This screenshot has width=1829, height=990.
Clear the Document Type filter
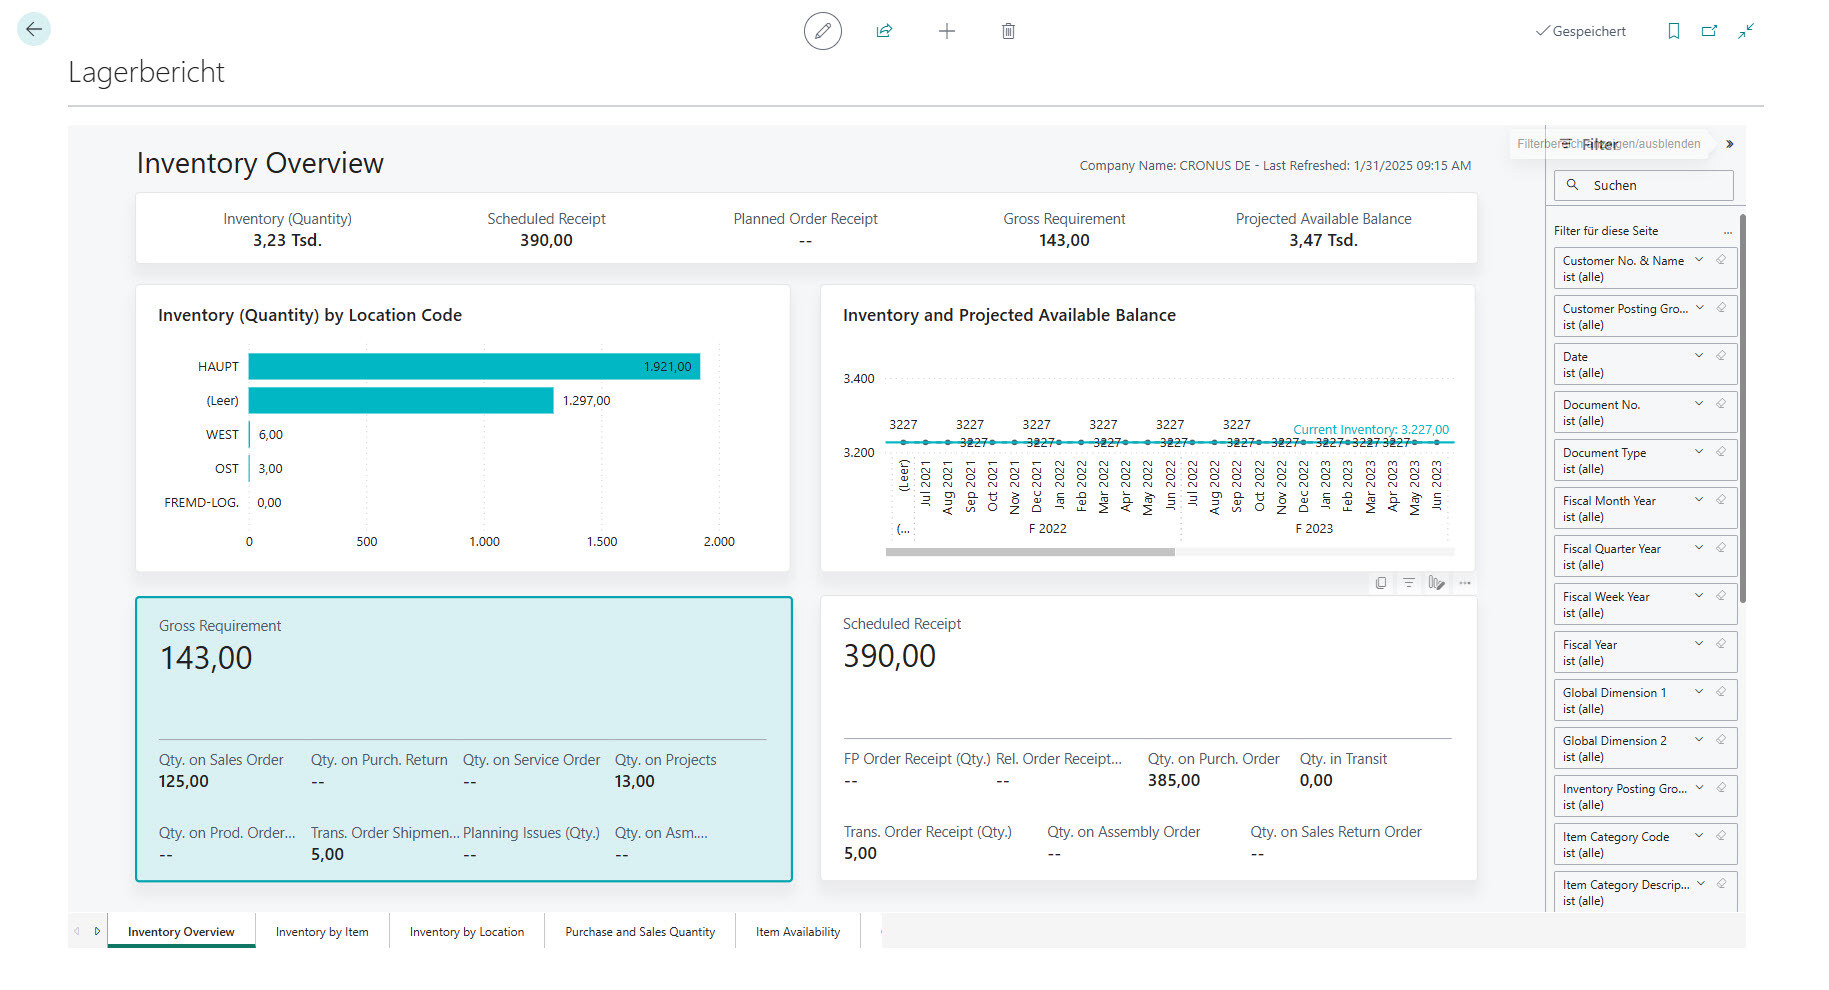click(x=1721, y=452)
